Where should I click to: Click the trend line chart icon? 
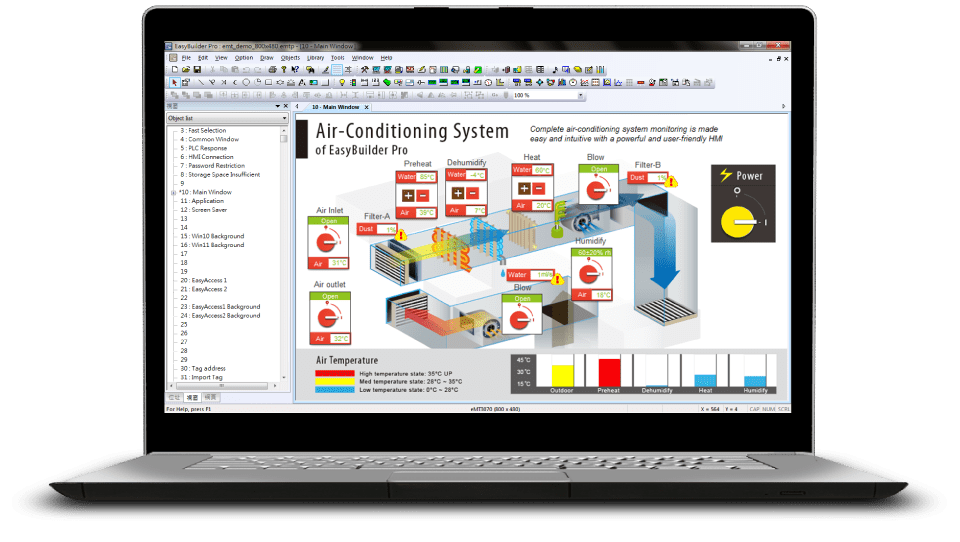pyautogui.click(x=585, y=82)
